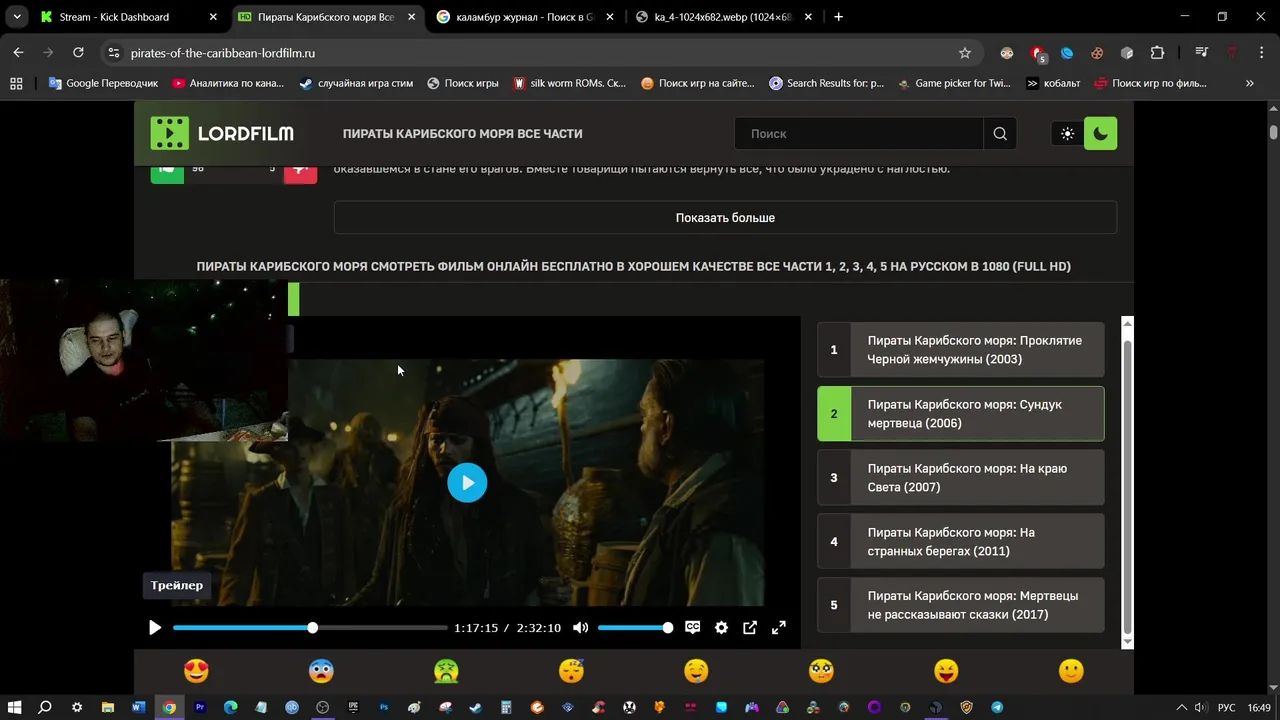React with smirking emoji
Viewport: 1280px width, 720px height.
[696, 671]
